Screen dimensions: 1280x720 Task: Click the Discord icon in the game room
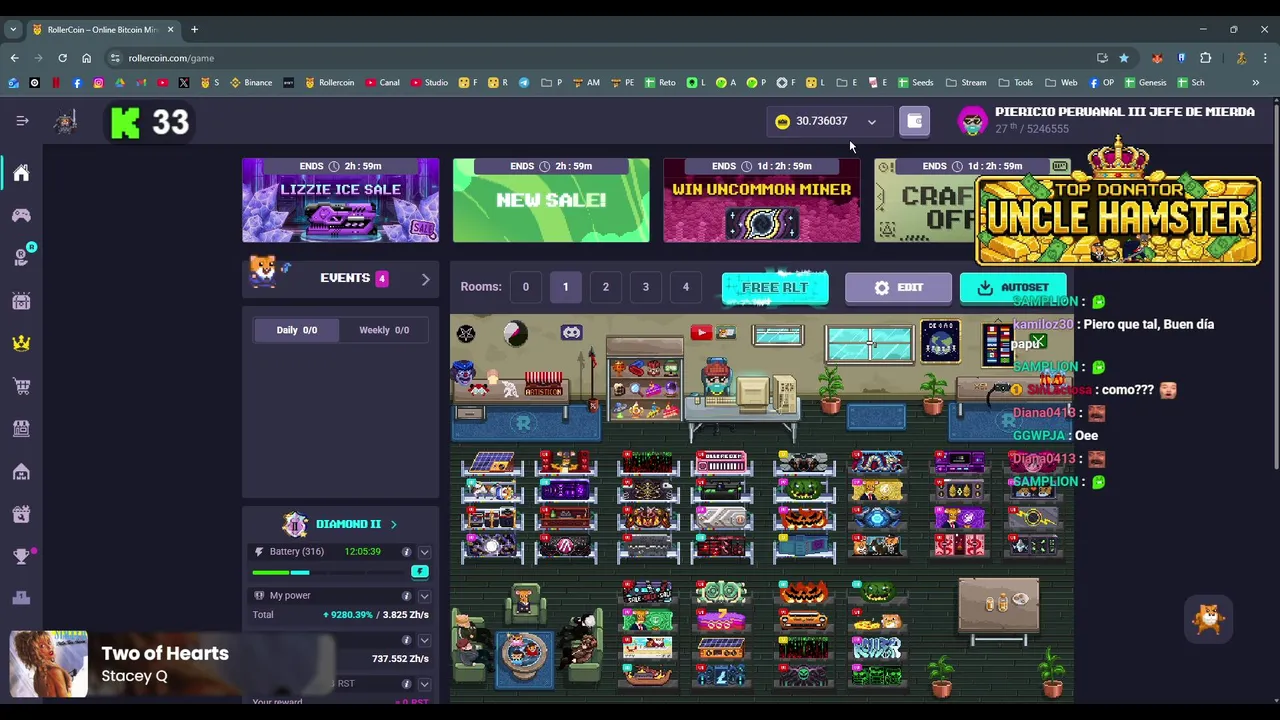coord(571,333)
